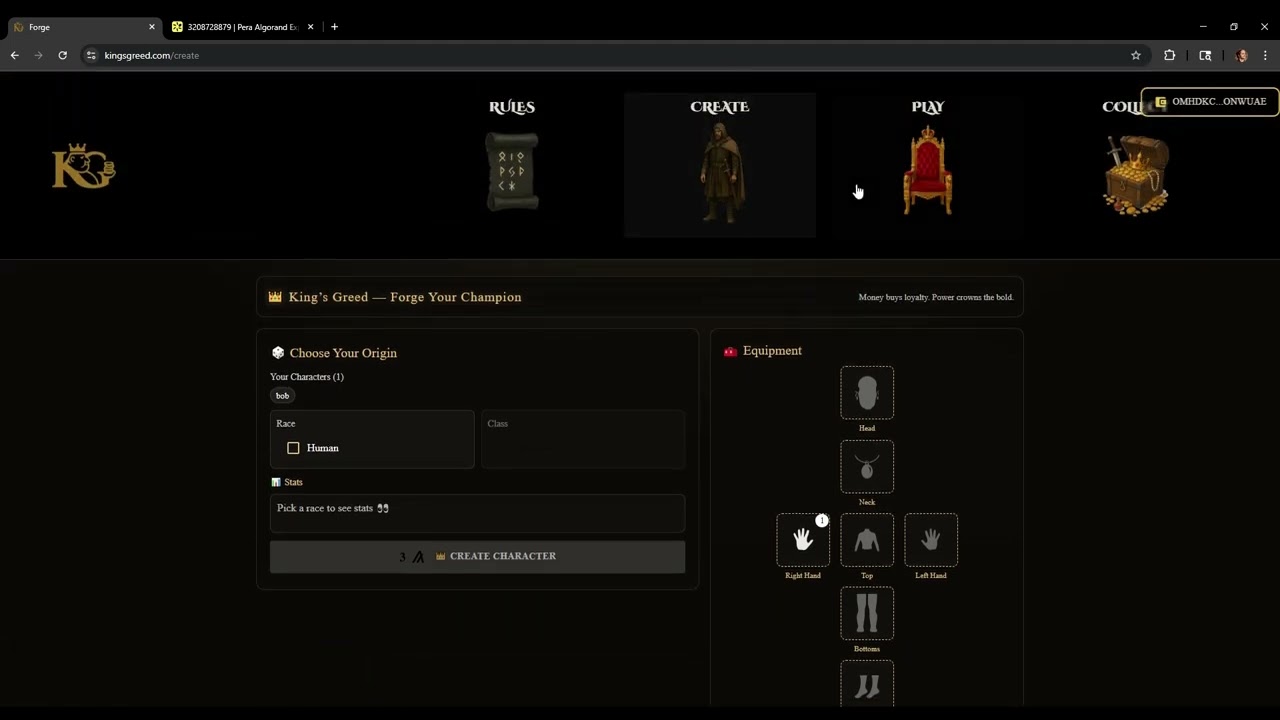View site information icon in address bar

tap(91, 55)
